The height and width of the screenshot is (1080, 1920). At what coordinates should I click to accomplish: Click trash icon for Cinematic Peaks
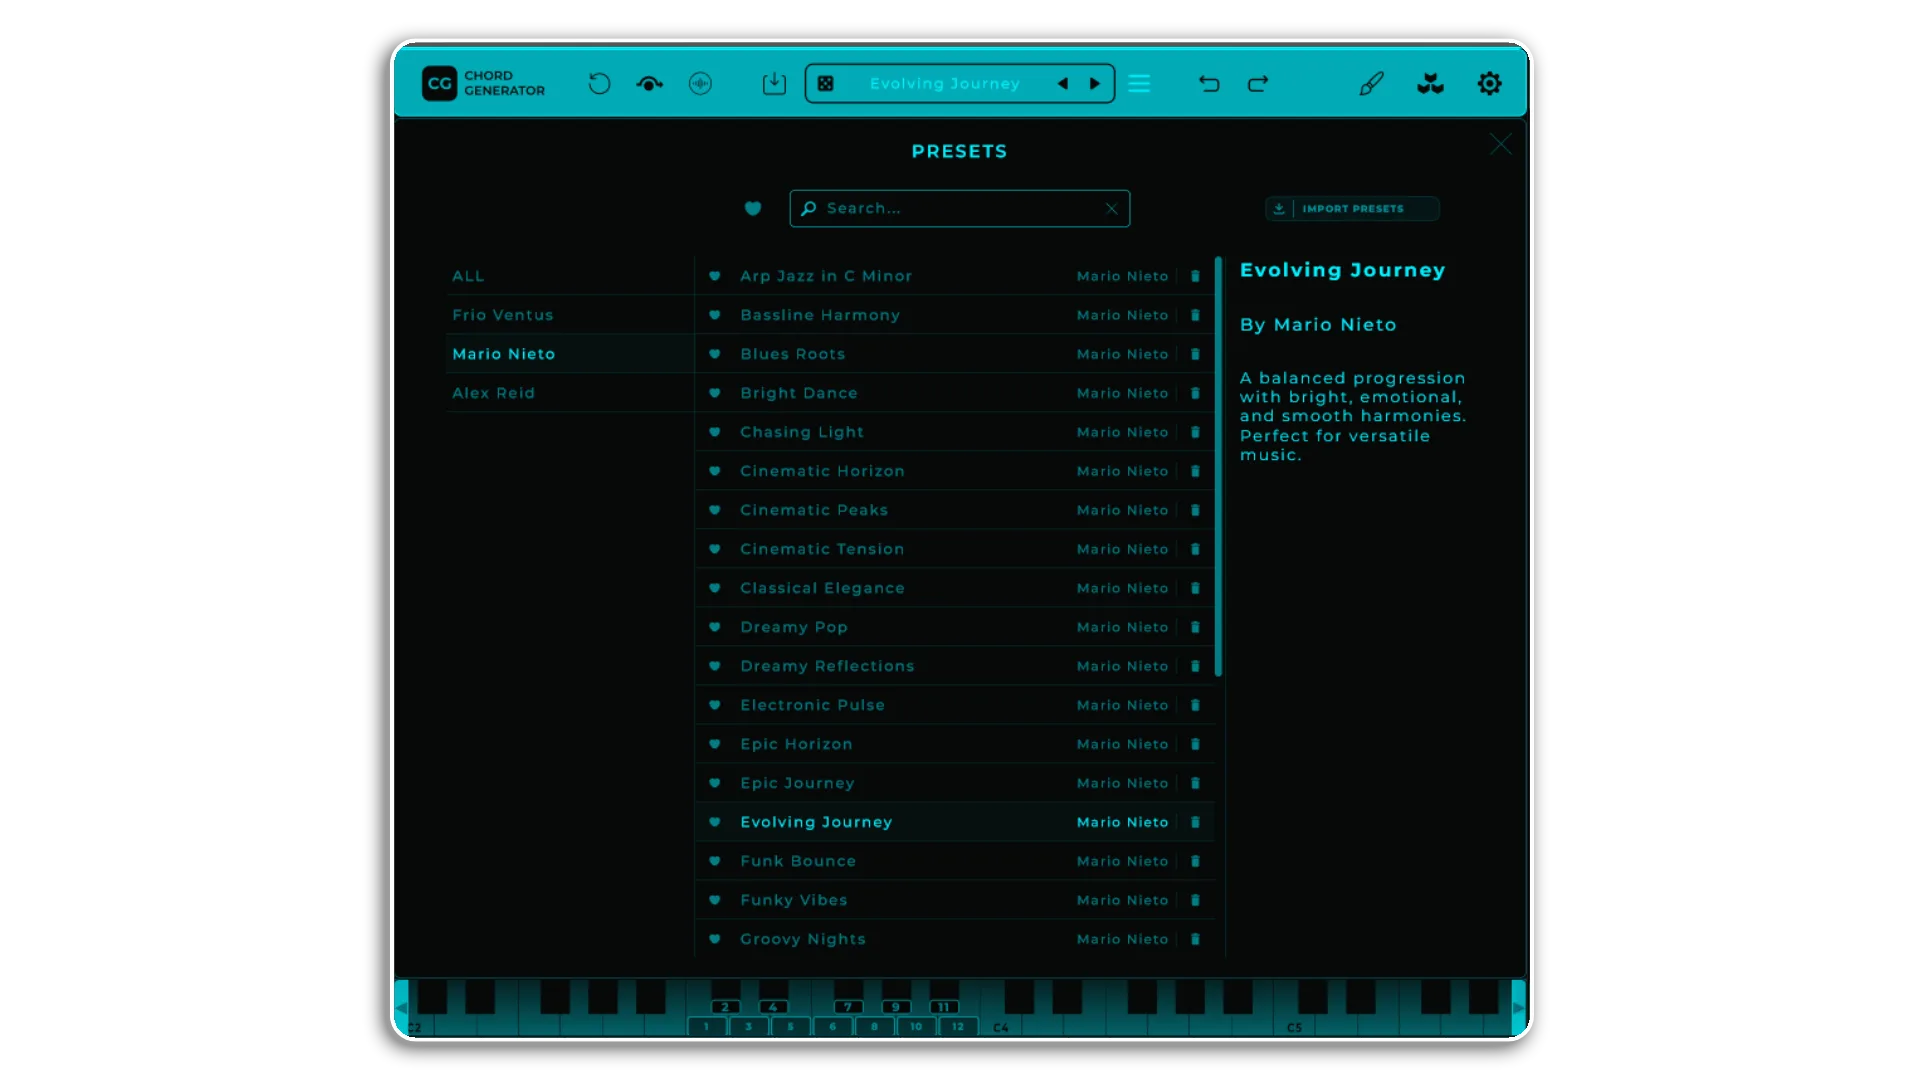1195,510
